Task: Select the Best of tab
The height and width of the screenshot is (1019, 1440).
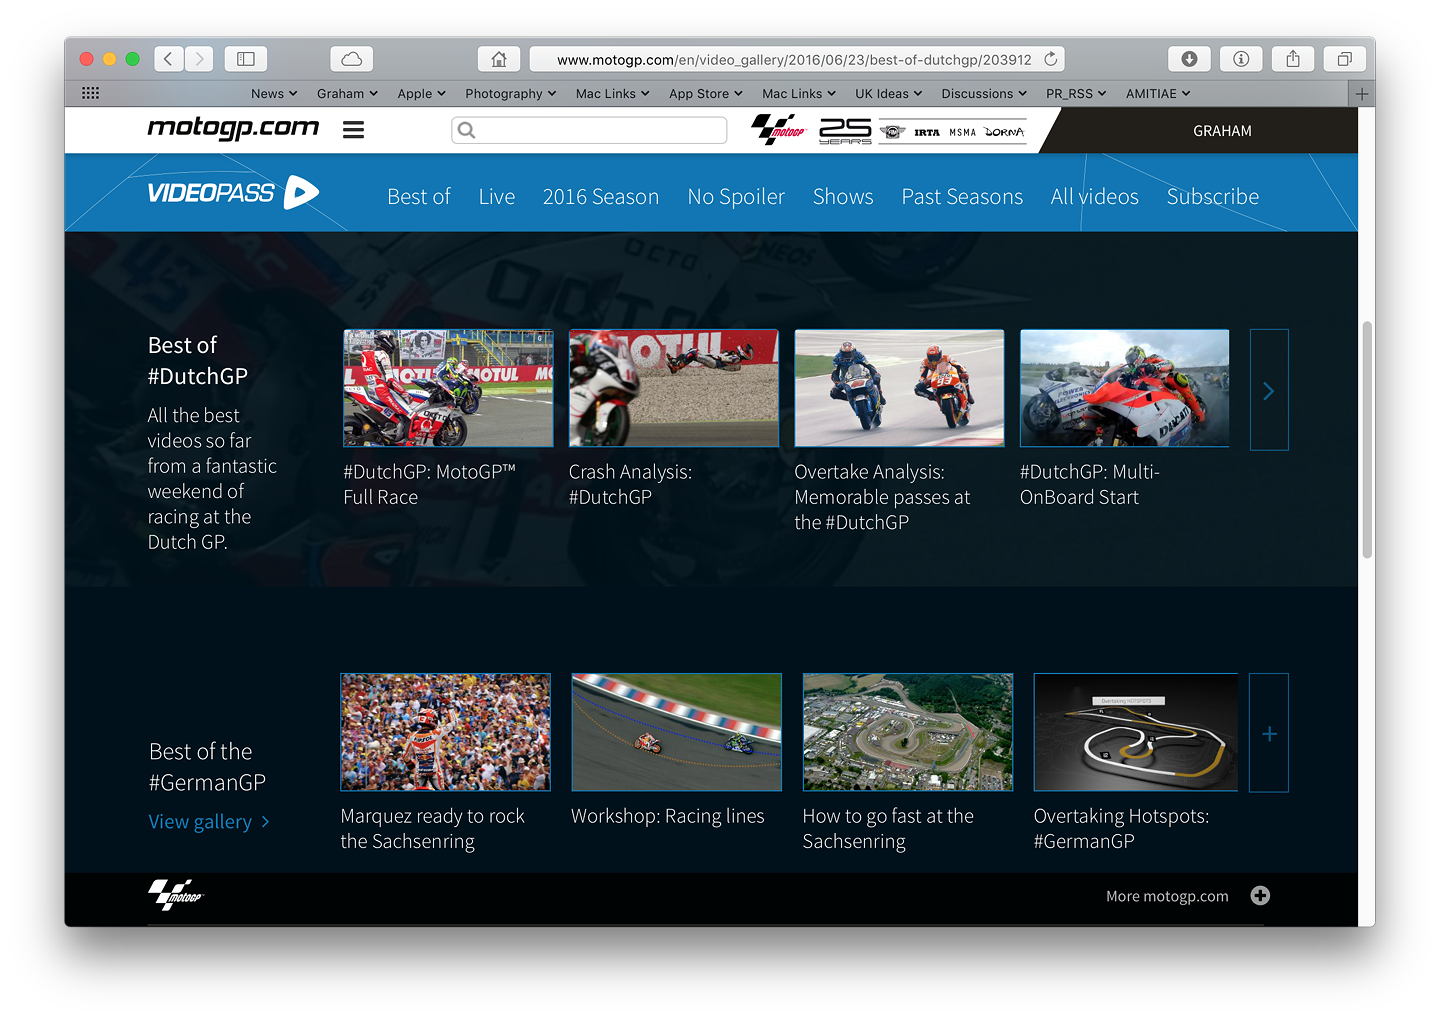Action: tap(419, 197)
